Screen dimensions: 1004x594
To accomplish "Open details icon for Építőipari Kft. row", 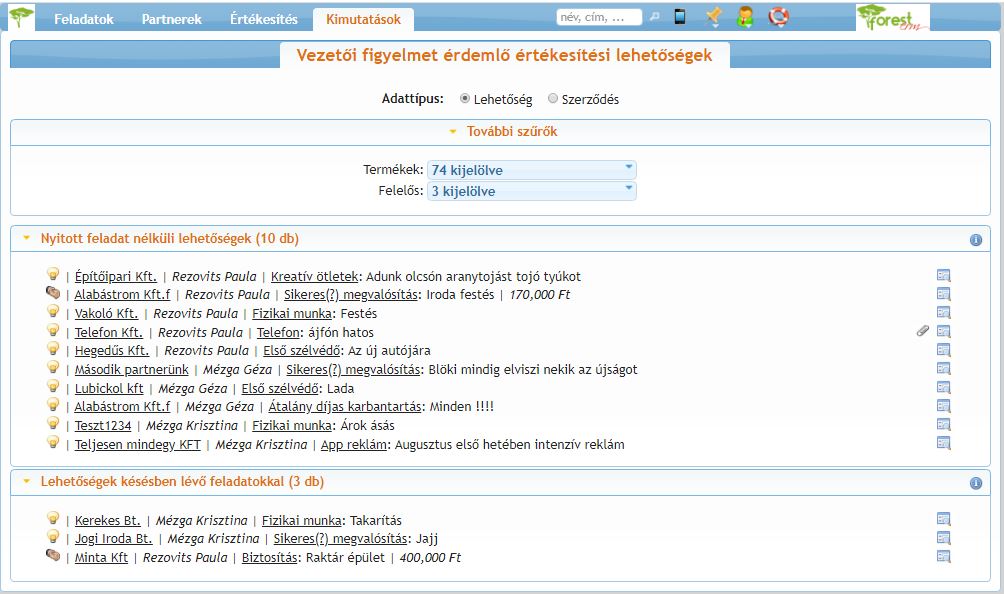I will point(943,276).
